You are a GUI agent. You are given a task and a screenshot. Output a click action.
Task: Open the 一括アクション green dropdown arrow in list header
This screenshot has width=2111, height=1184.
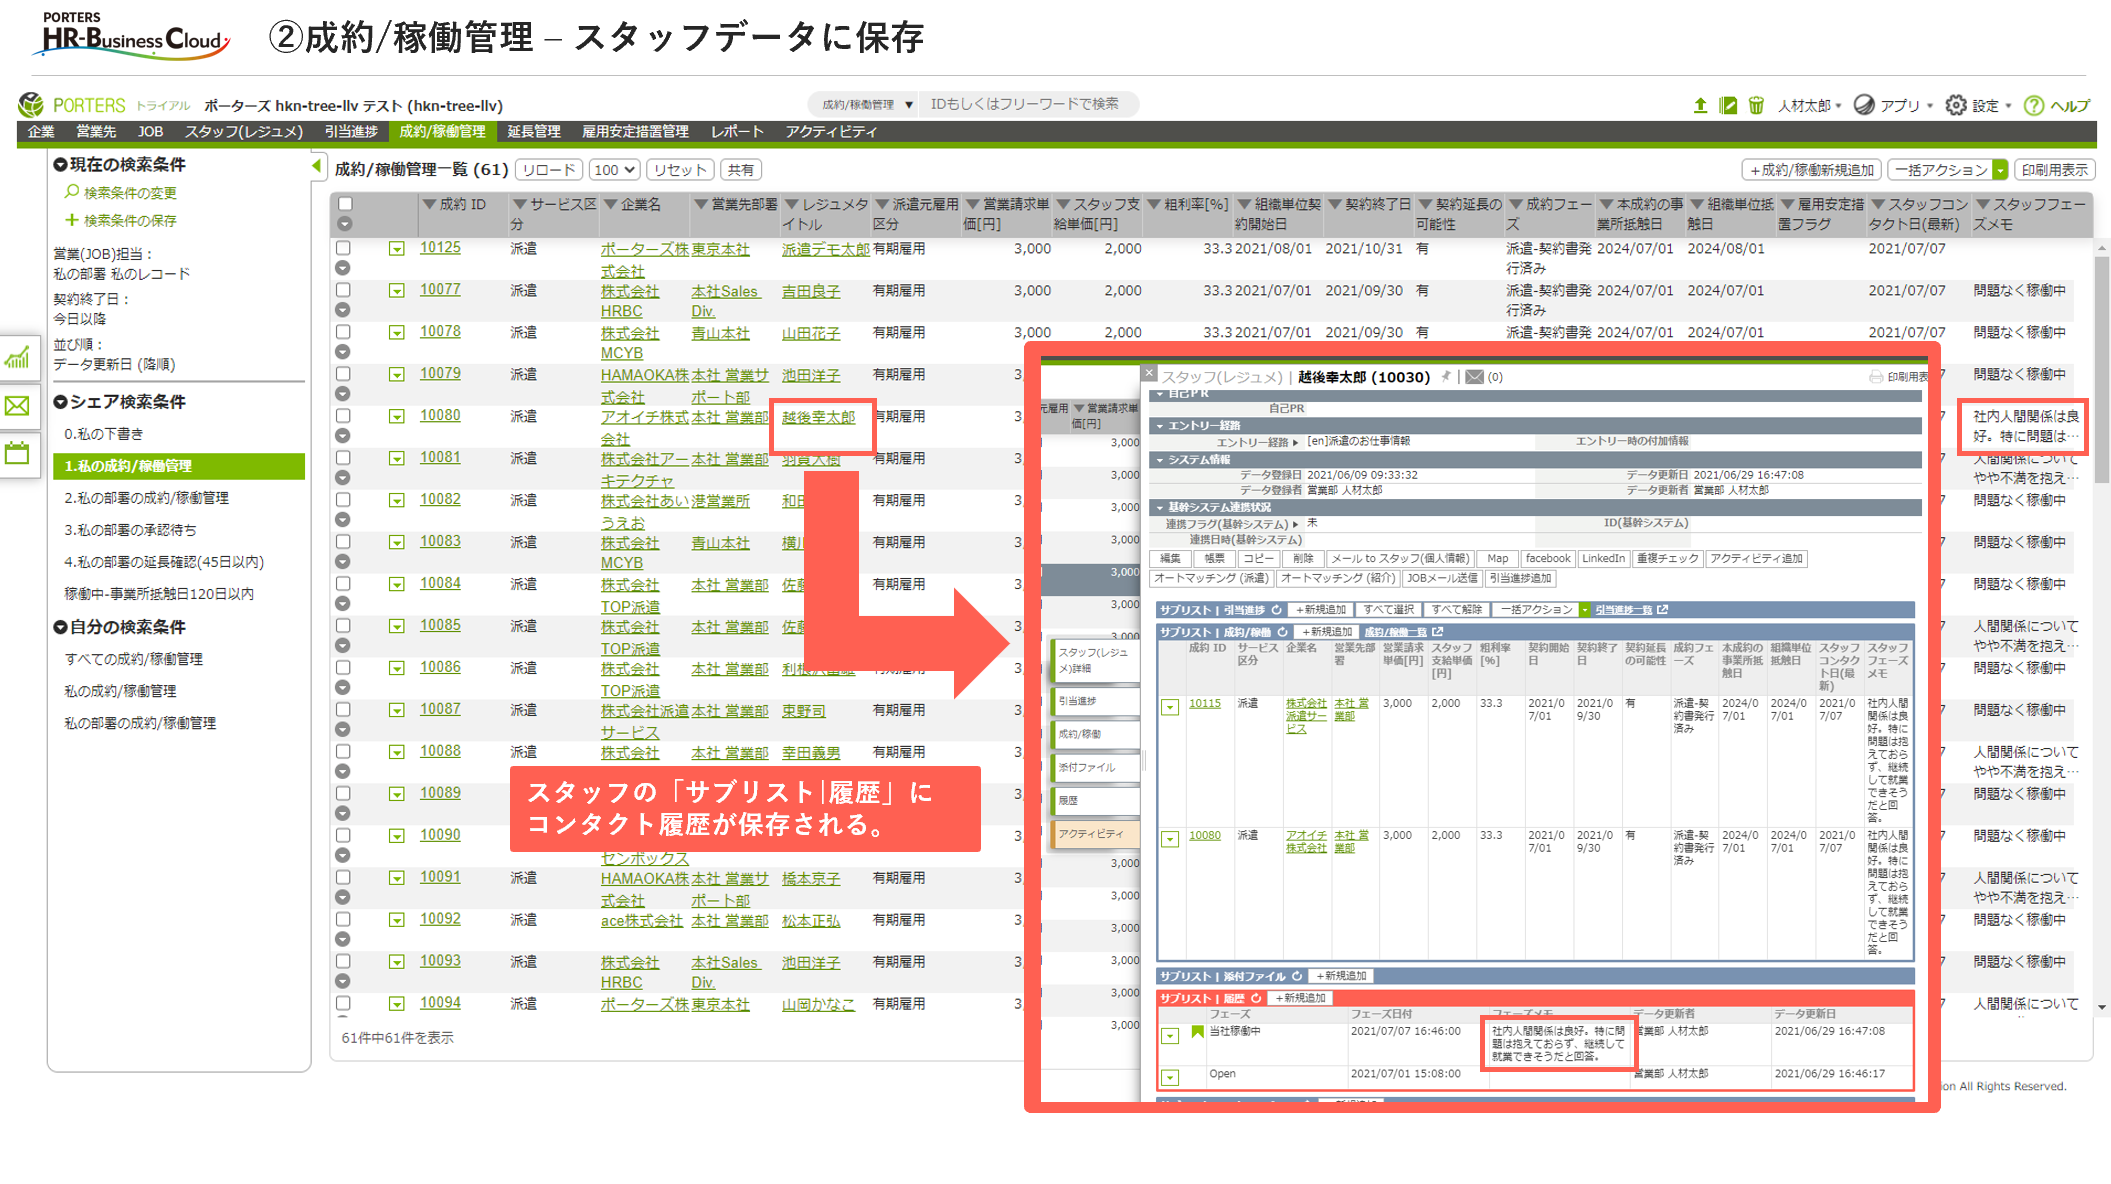(1999, 170)
